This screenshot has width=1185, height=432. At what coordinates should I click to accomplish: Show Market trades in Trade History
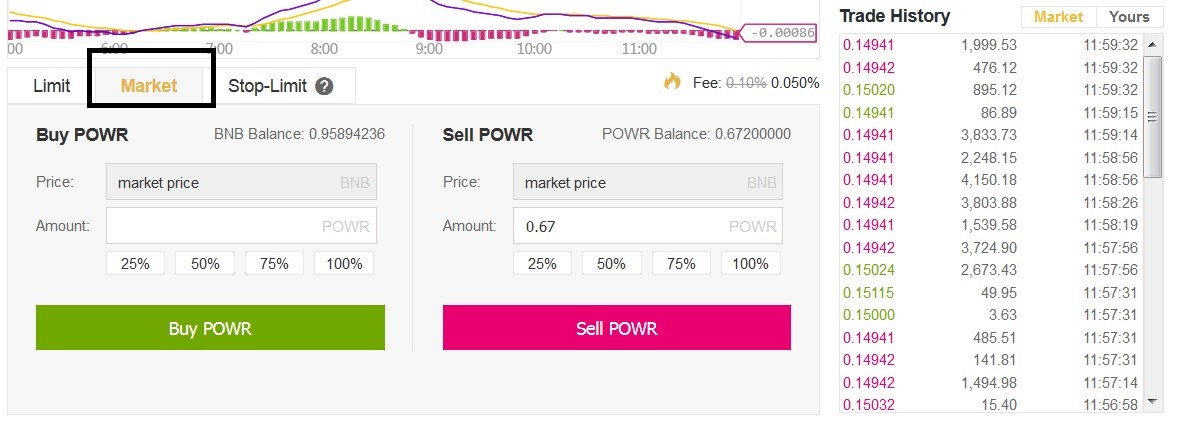(x=1059, y=17)
